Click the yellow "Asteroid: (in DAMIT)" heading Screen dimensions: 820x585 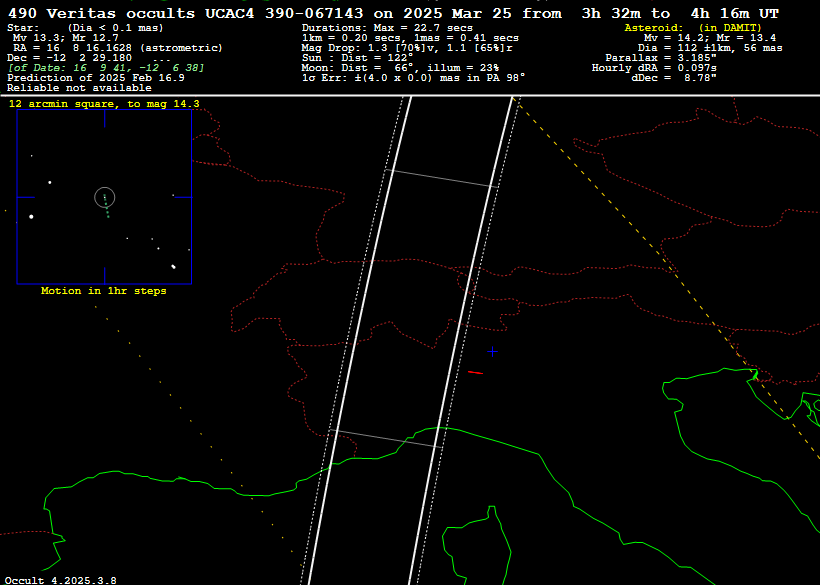coord(693,28)
